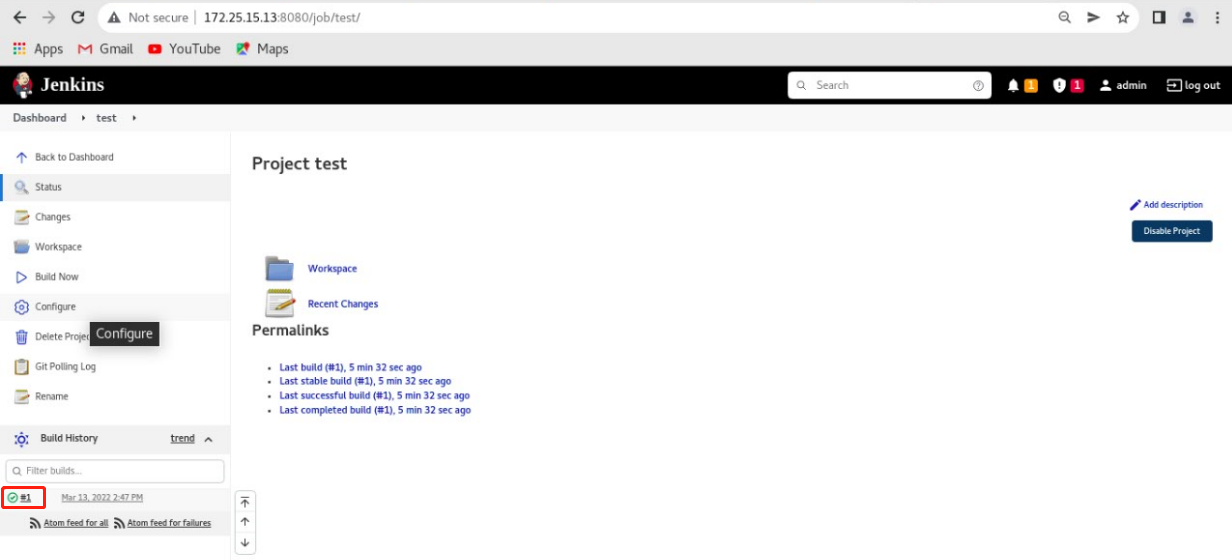
Task: Collapse the Build History chevron
Action: [208, 439]
